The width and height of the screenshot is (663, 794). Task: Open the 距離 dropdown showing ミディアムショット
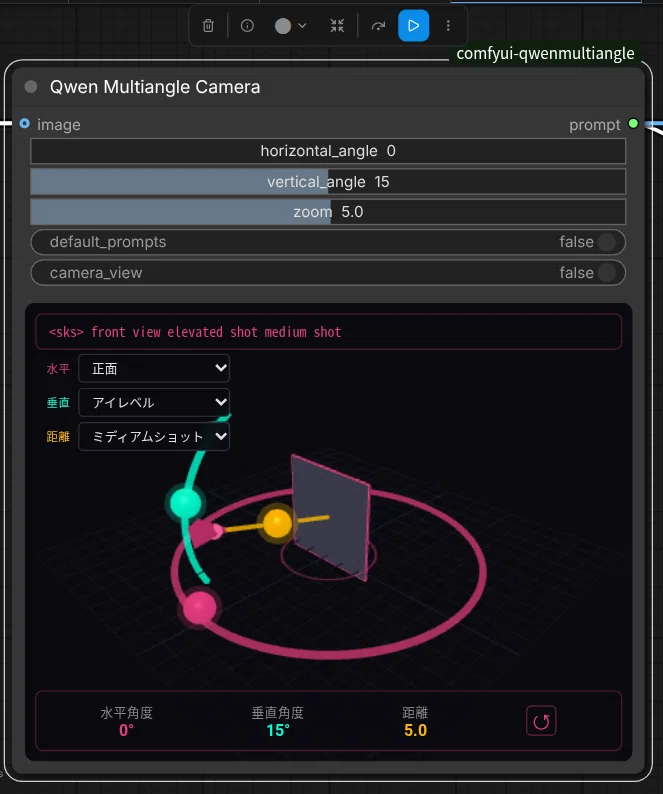tap(154, 436)
